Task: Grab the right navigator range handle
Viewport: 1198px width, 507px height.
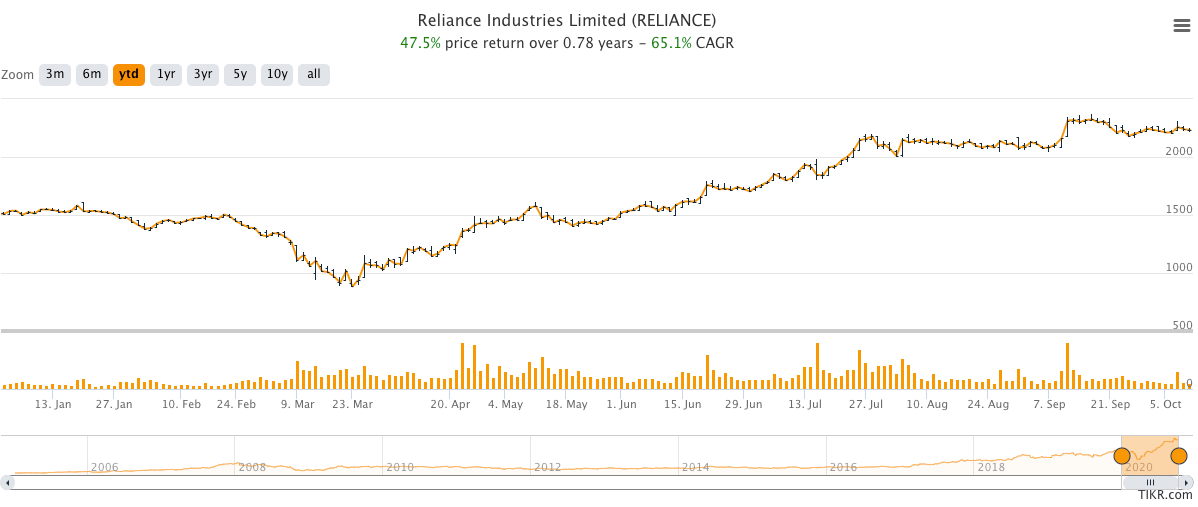Action: [1179, 457]
